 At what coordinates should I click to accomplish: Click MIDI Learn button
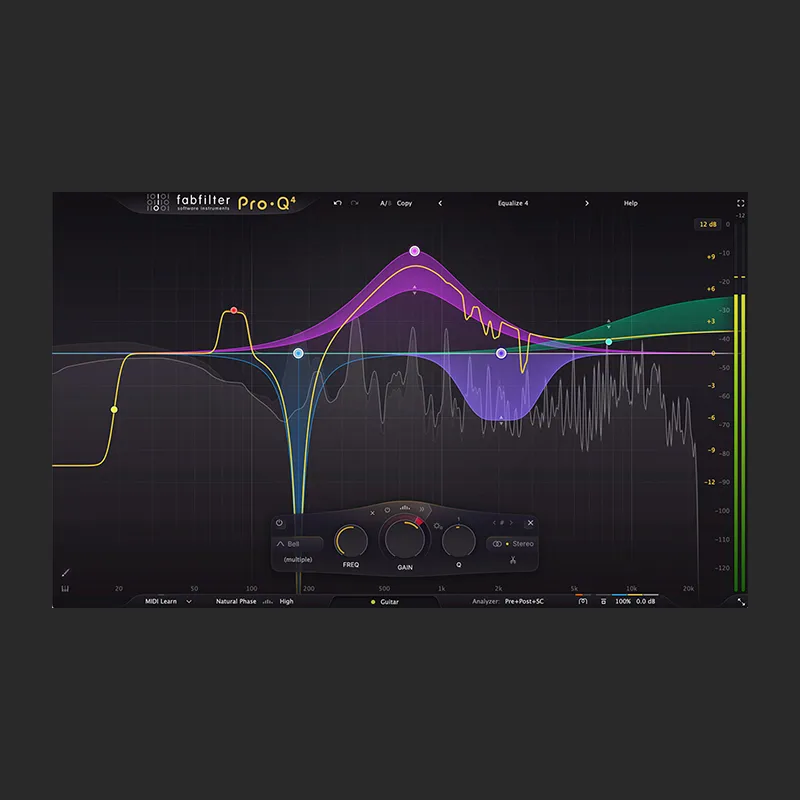tap(161, 602)
